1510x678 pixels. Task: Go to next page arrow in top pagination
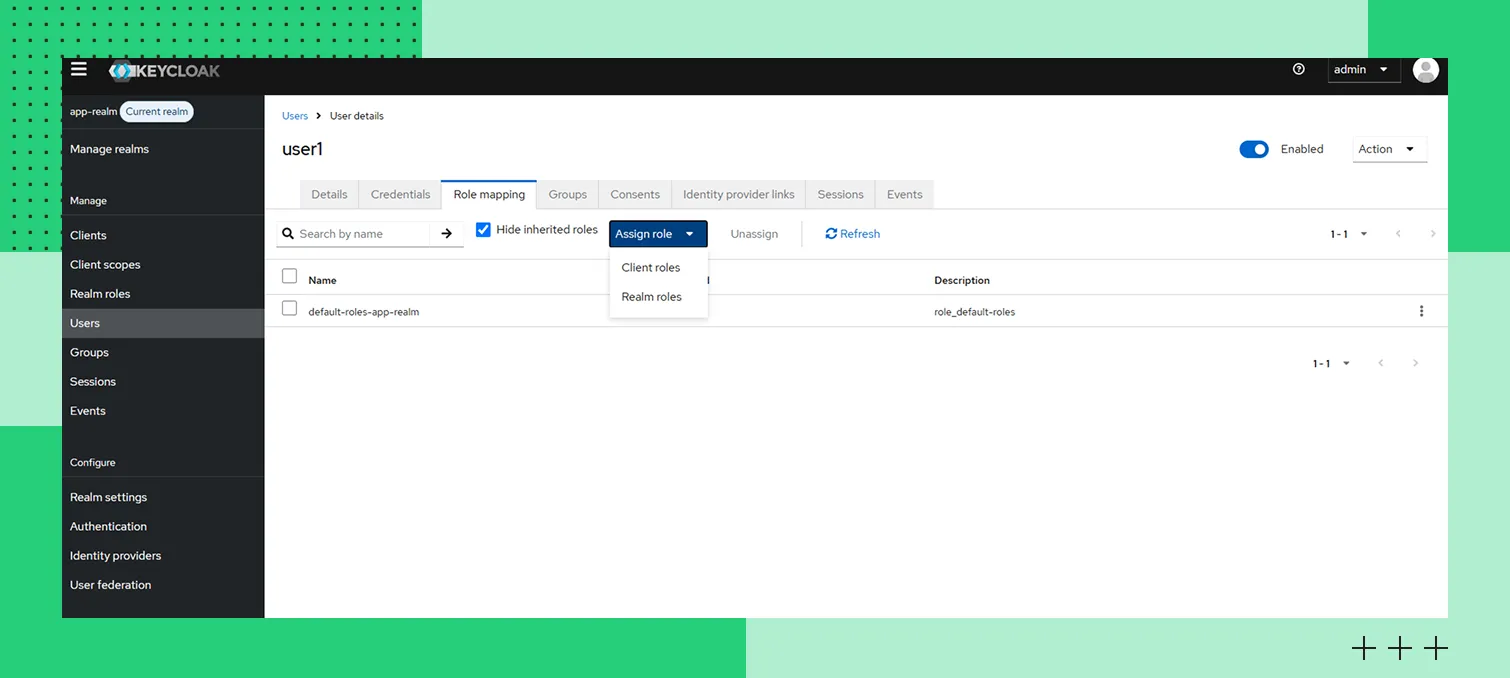(x=1432, y=234)
